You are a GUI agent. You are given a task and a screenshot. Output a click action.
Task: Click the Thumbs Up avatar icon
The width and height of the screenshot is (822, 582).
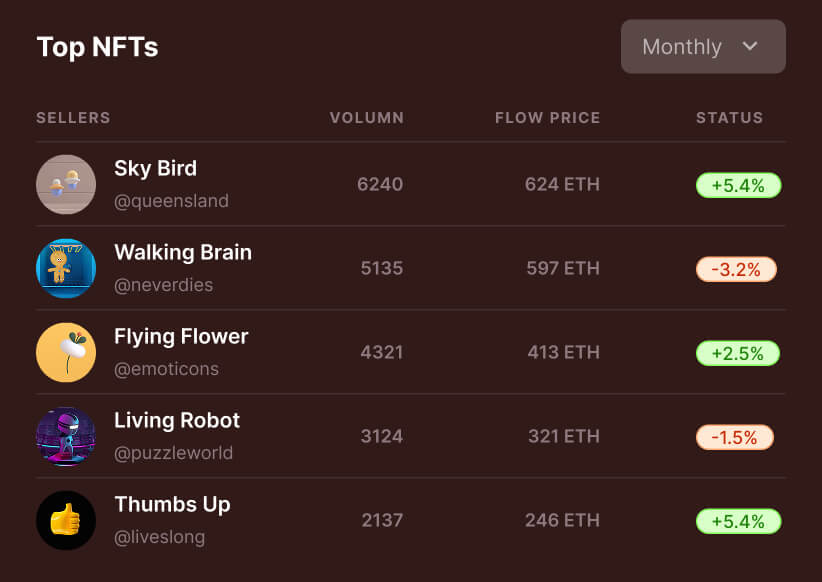tap(66, 520)
